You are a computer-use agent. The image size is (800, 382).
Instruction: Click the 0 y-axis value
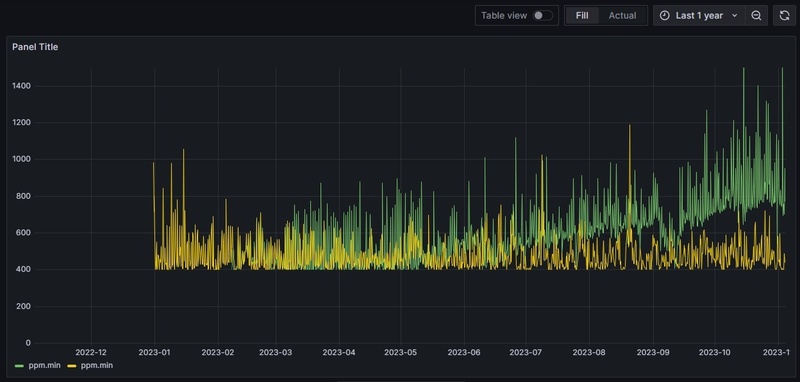tap(28, 343)
